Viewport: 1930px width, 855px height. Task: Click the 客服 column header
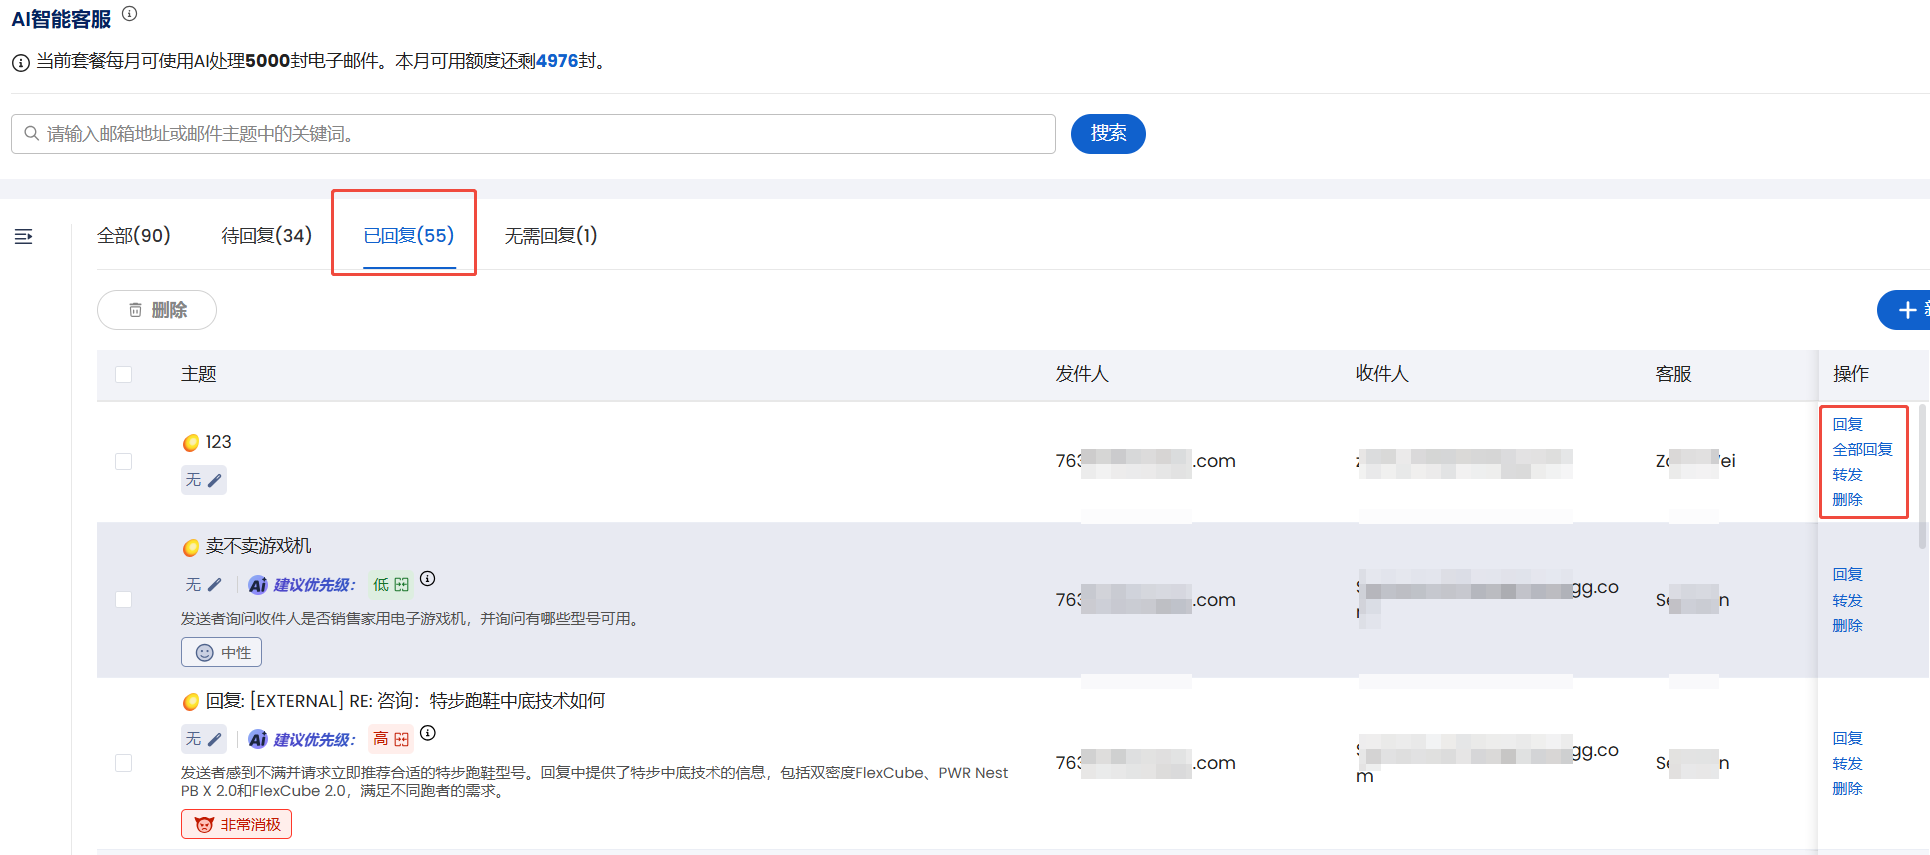tap(1673, 374)
